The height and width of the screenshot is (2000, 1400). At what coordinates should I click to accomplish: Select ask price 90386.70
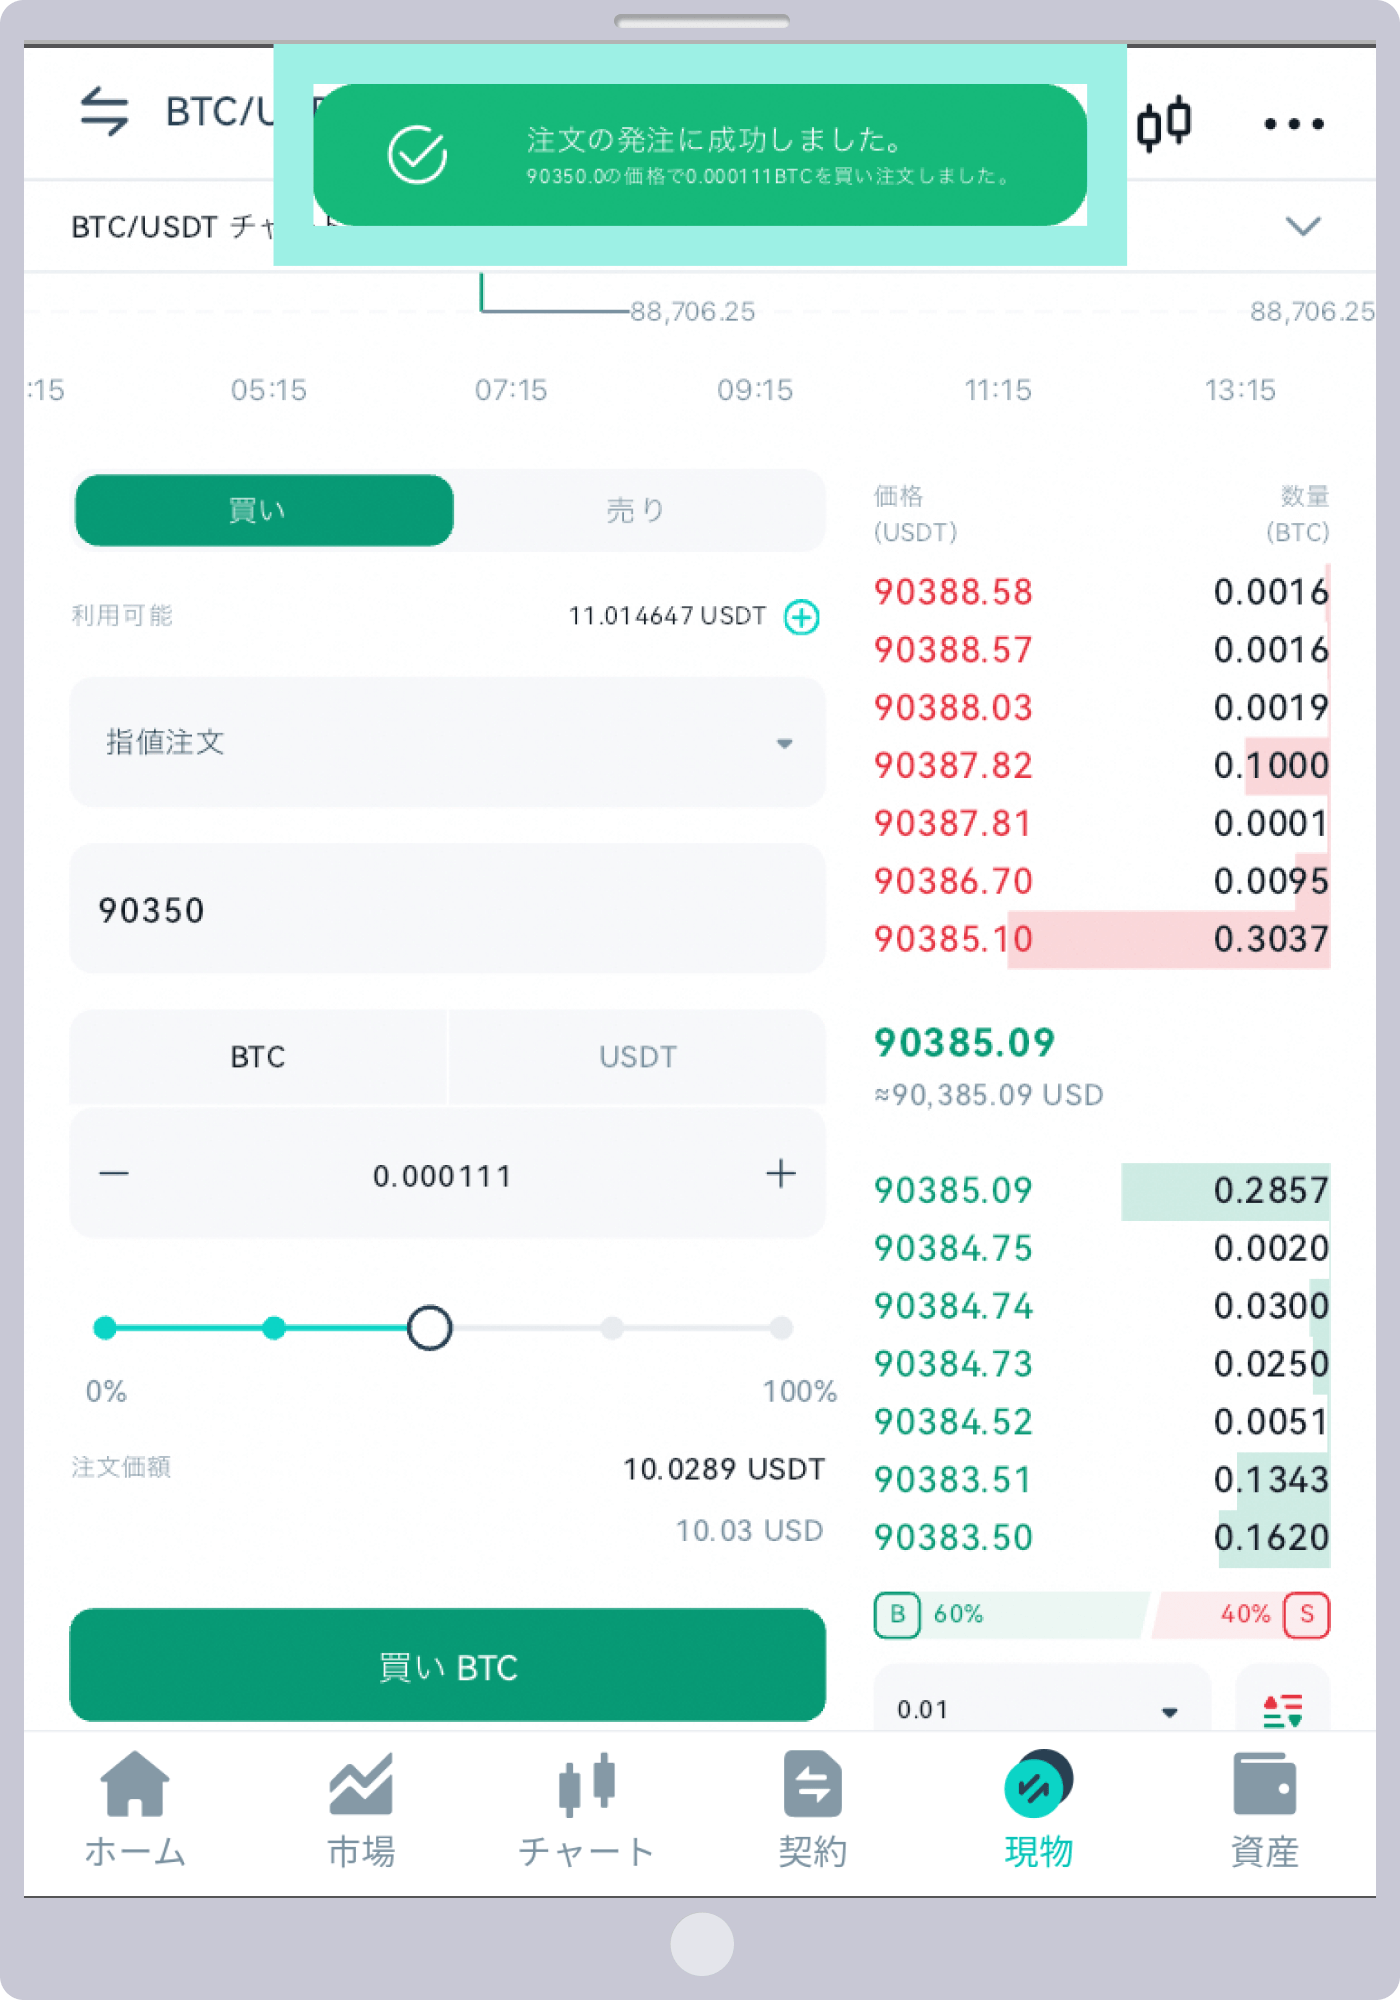(953, 881)
